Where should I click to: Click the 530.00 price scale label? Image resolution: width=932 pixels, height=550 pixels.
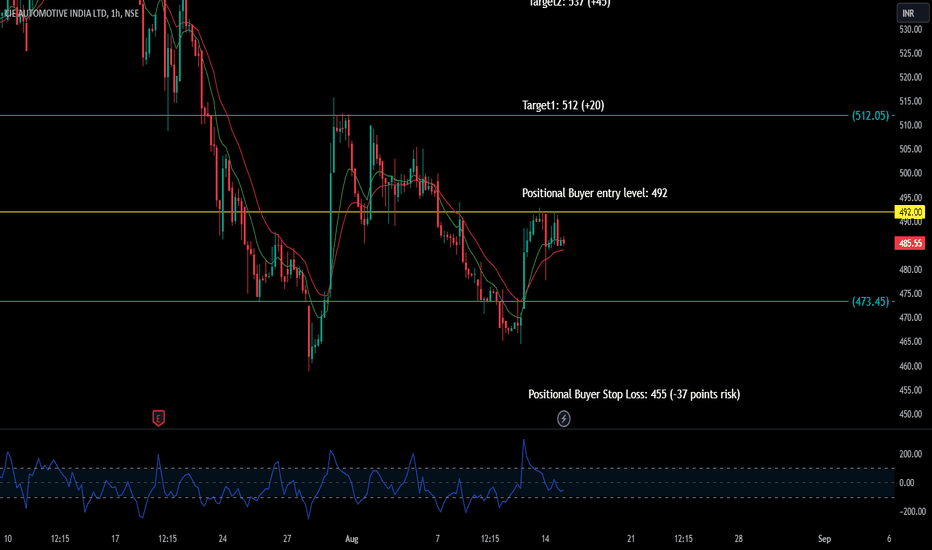(910, 29)
